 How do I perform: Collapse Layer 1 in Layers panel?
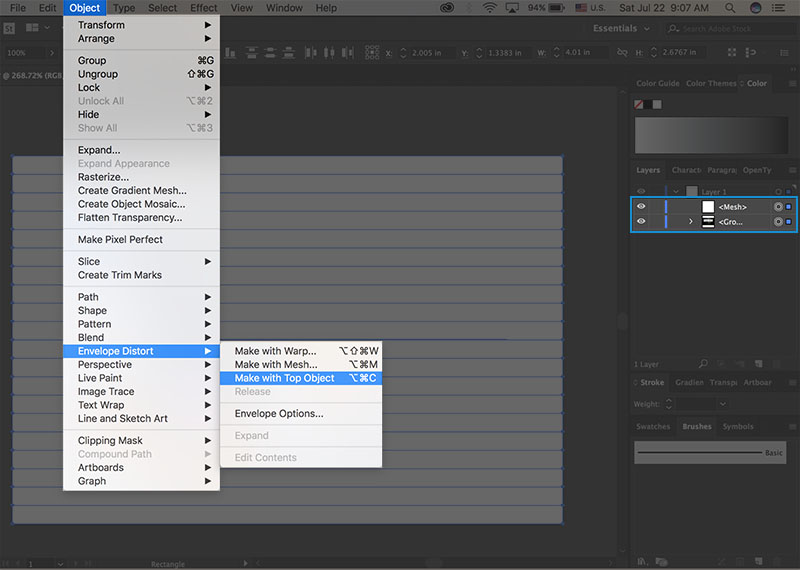pyautogui.click(x=676, y=192)
